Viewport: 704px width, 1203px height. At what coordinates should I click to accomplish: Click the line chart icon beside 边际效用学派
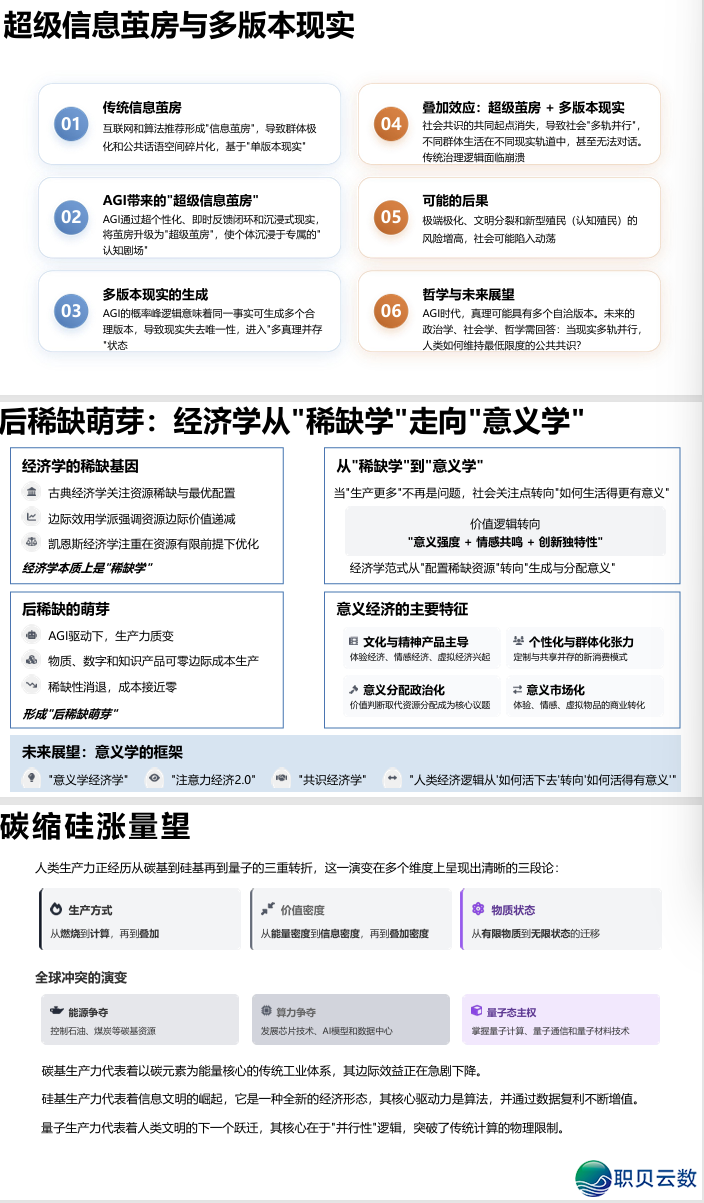(x=31, y=517)
